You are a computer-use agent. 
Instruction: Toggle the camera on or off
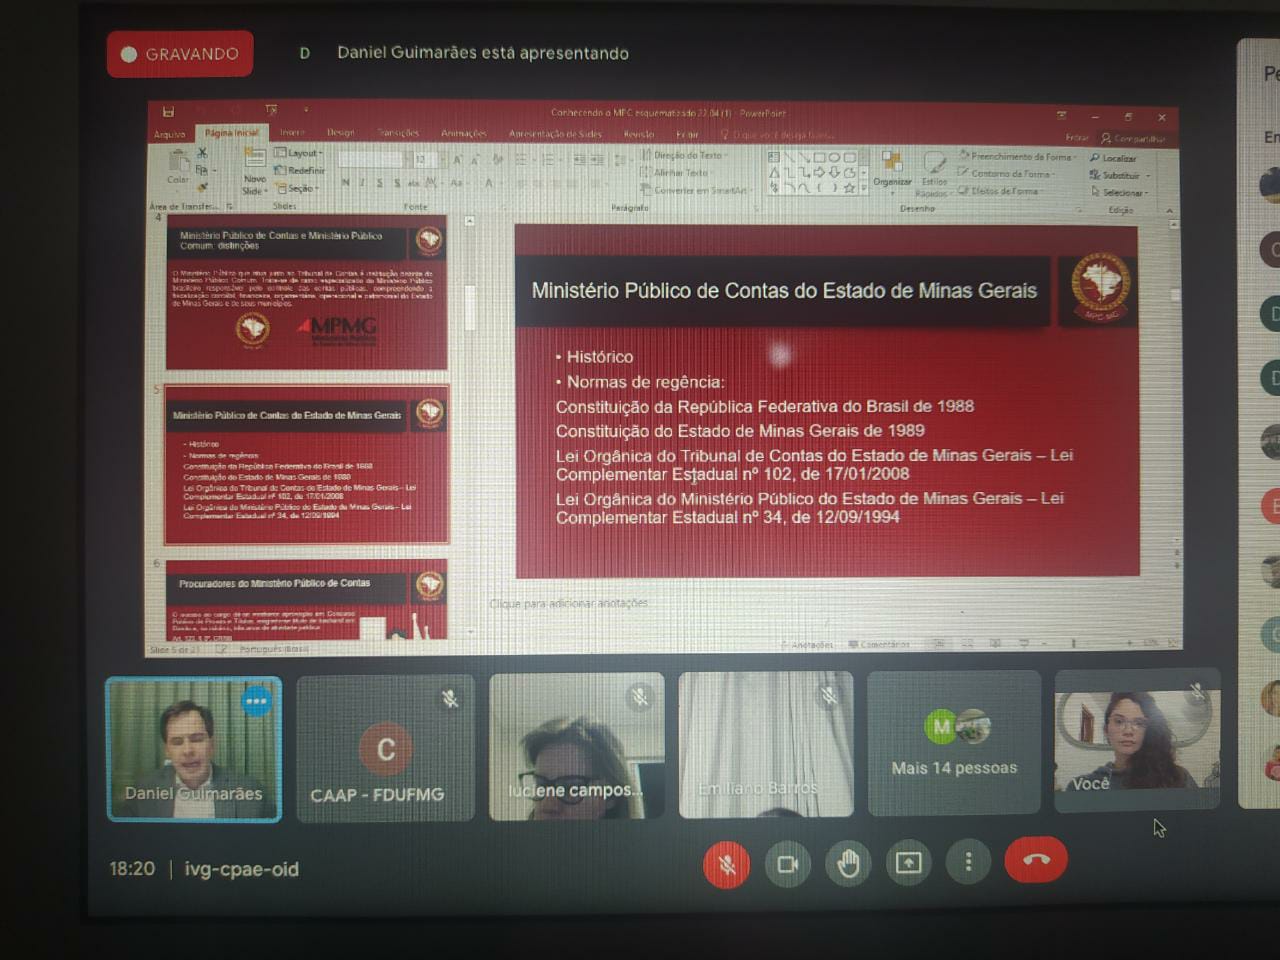pos(787,863)
